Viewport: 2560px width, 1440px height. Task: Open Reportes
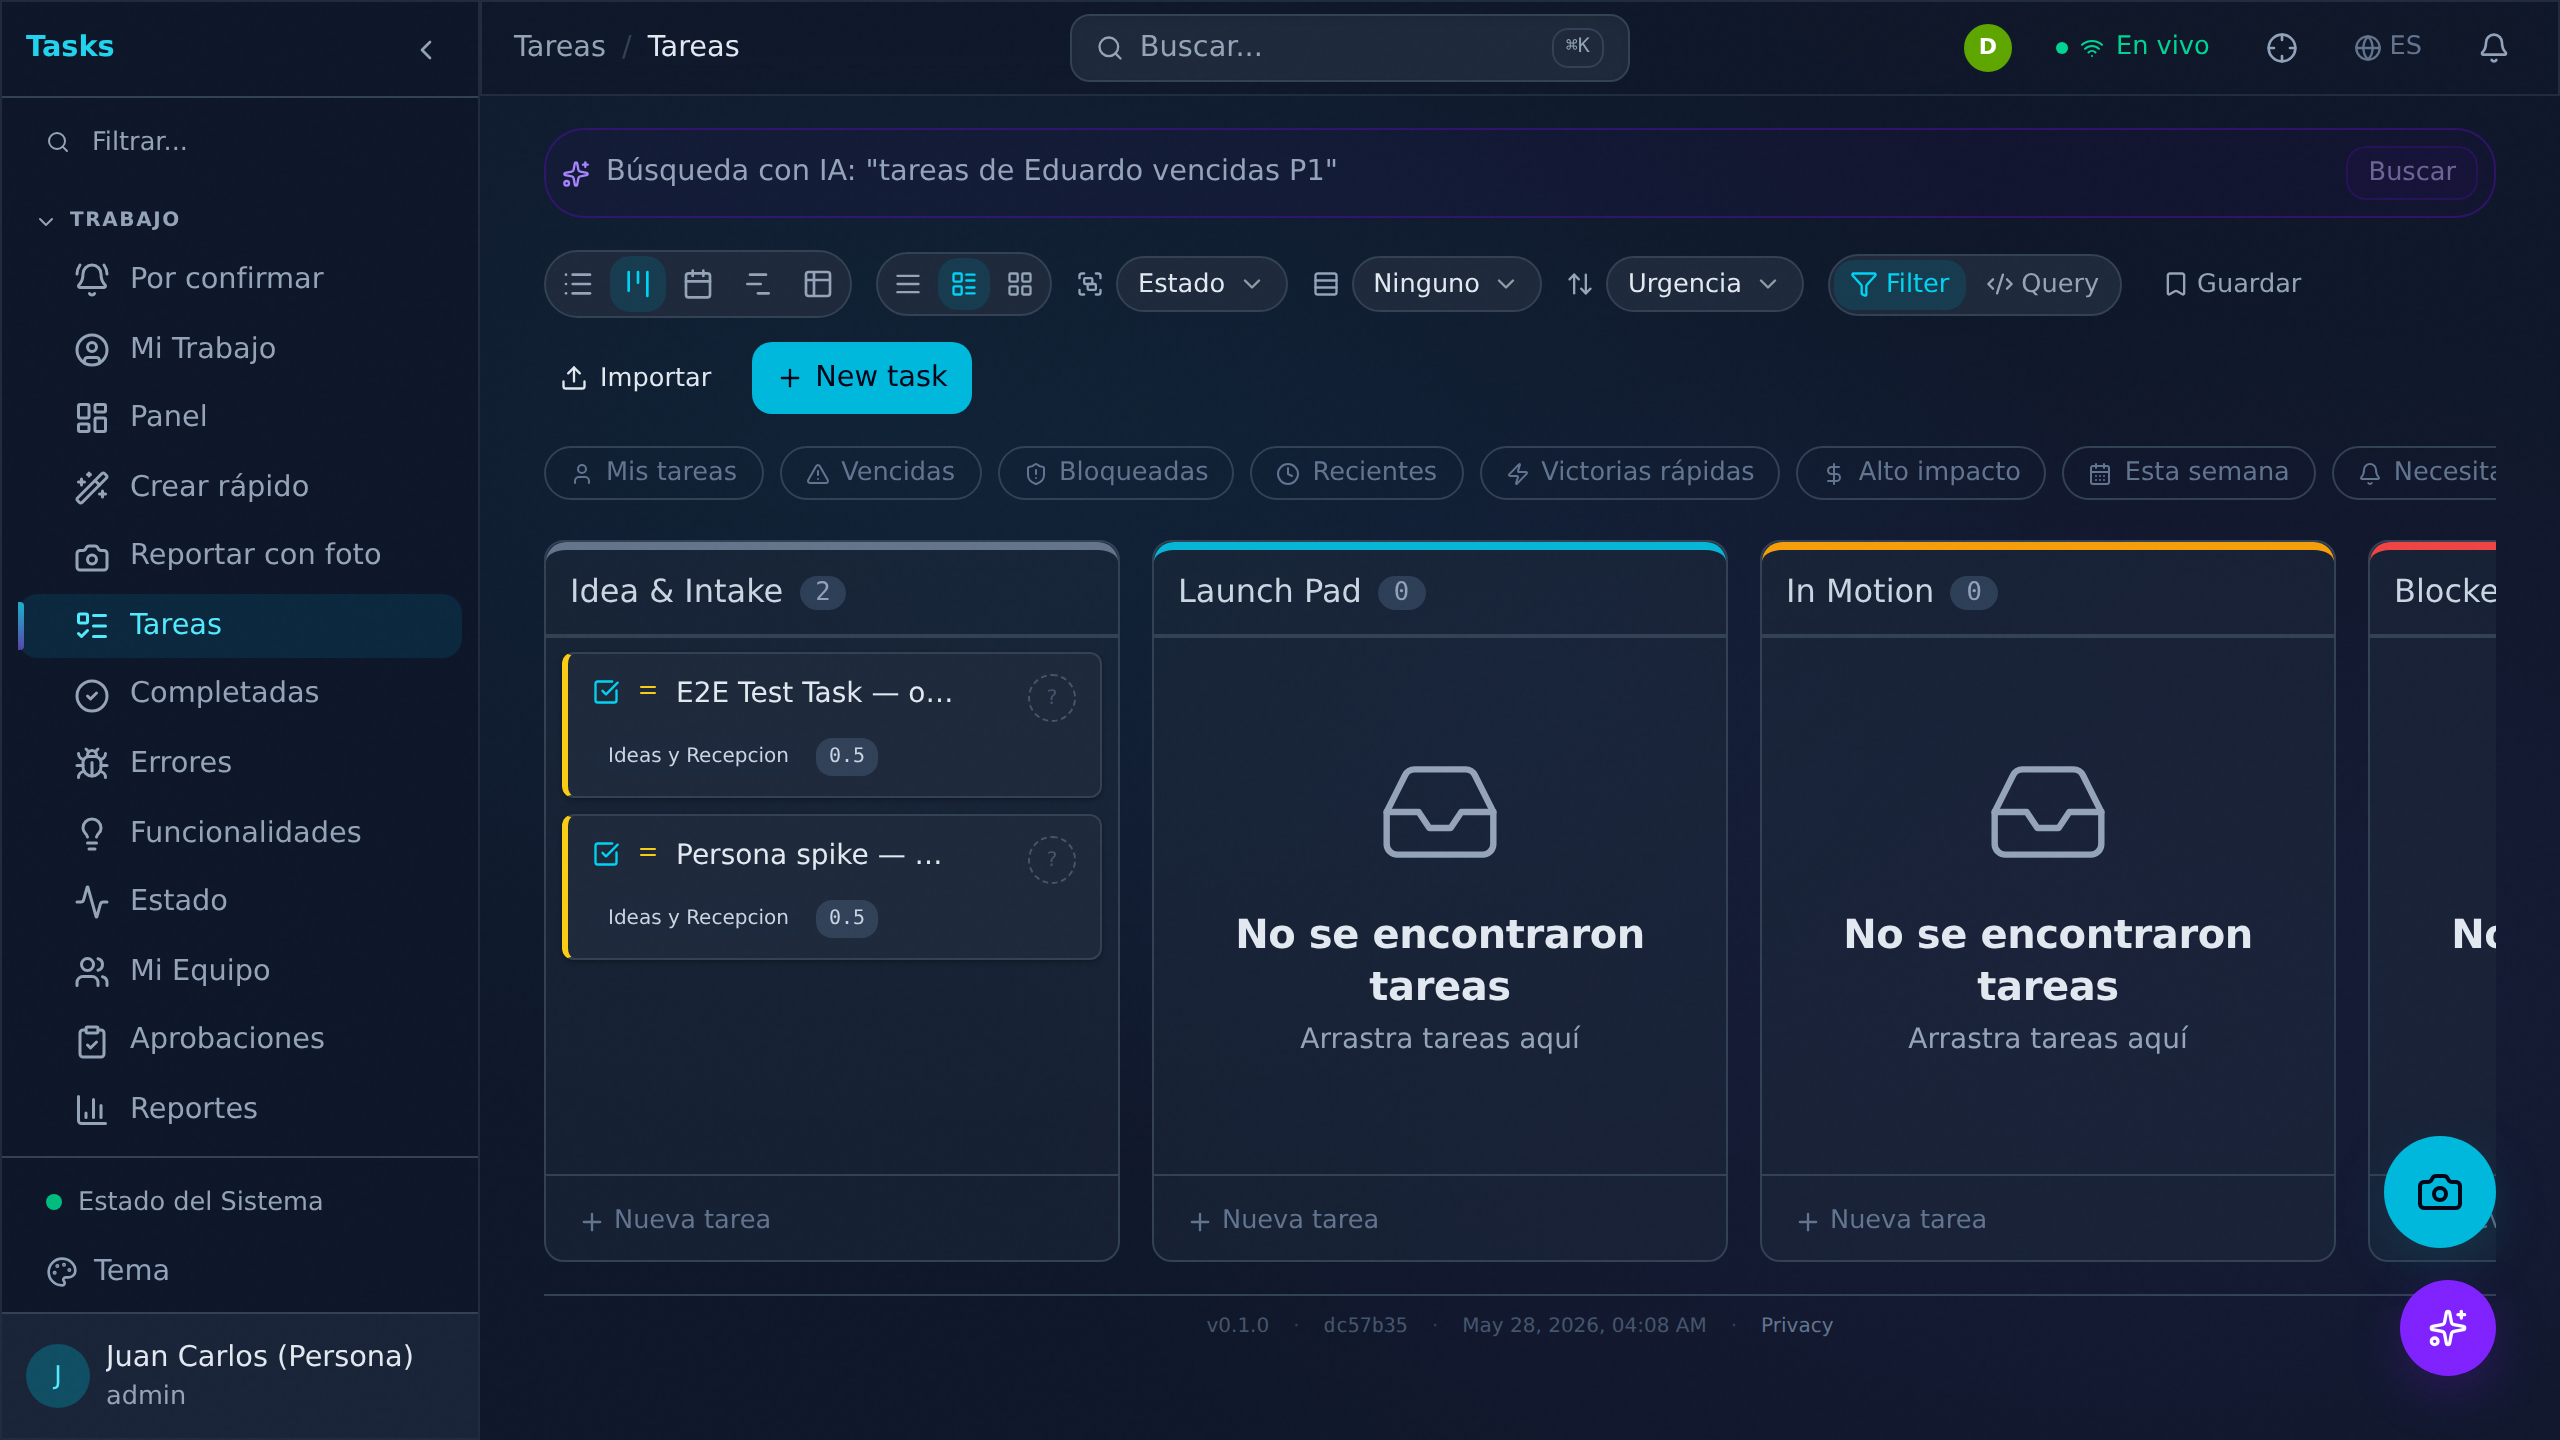240,1108
